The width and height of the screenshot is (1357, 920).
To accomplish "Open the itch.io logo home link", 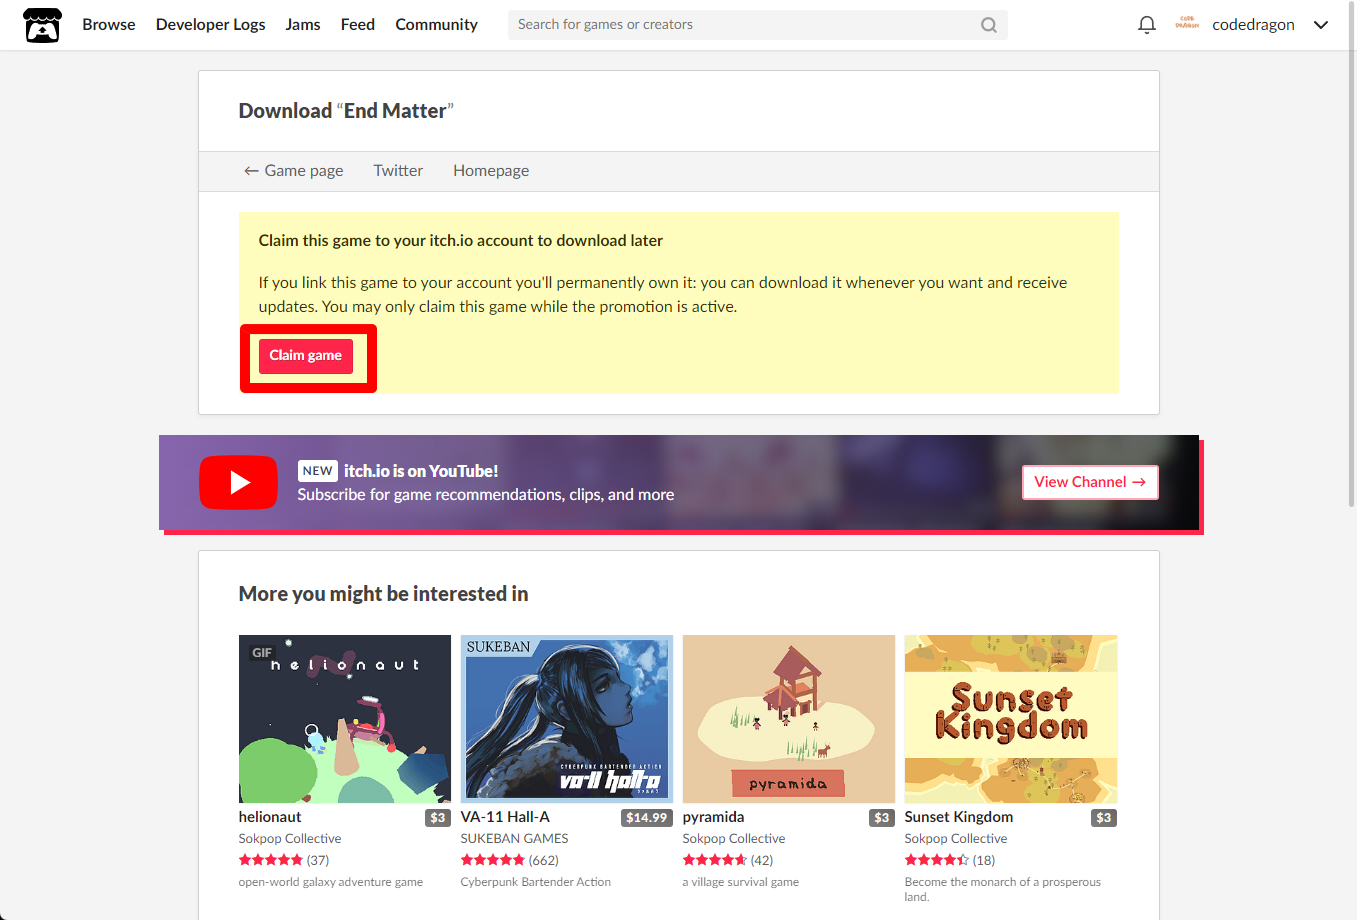I will [x=42, y=25].
